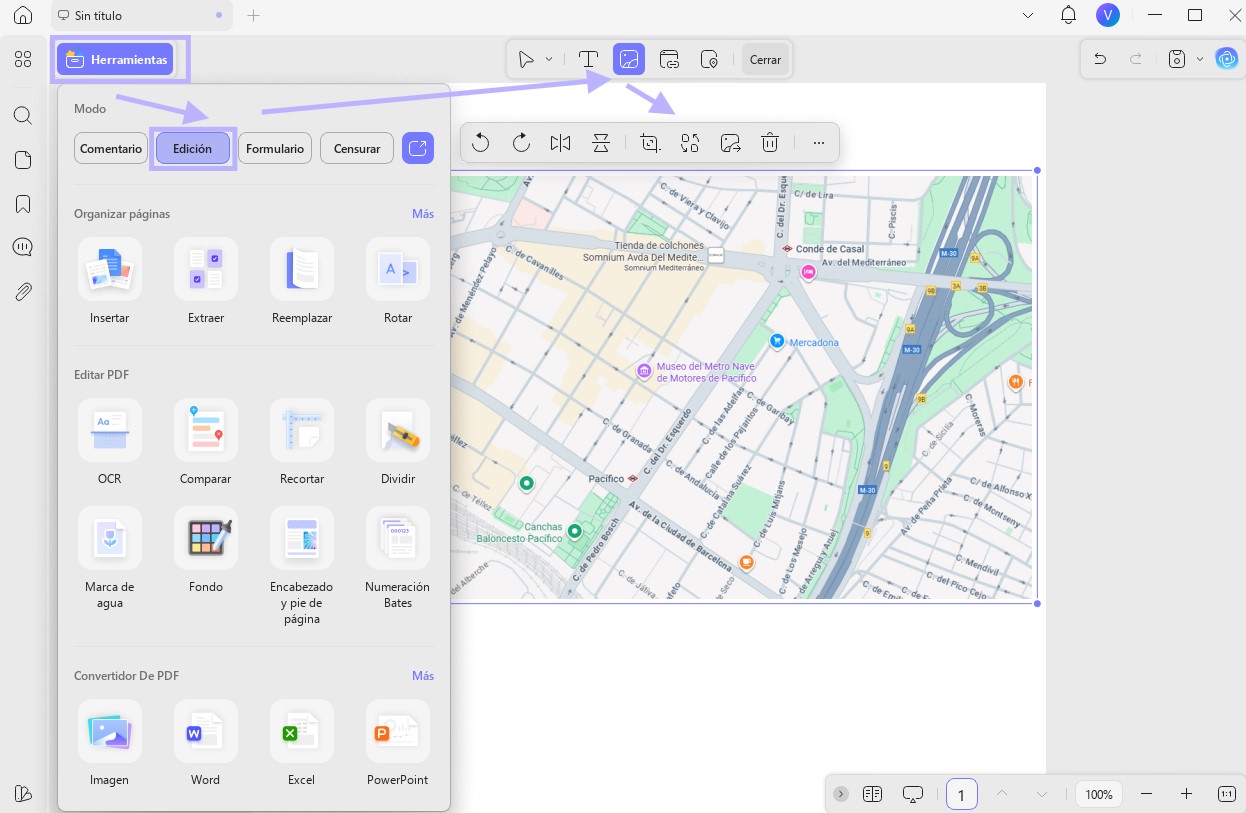Expand the pointer tool dropdown arrow

tap(549, 60)
